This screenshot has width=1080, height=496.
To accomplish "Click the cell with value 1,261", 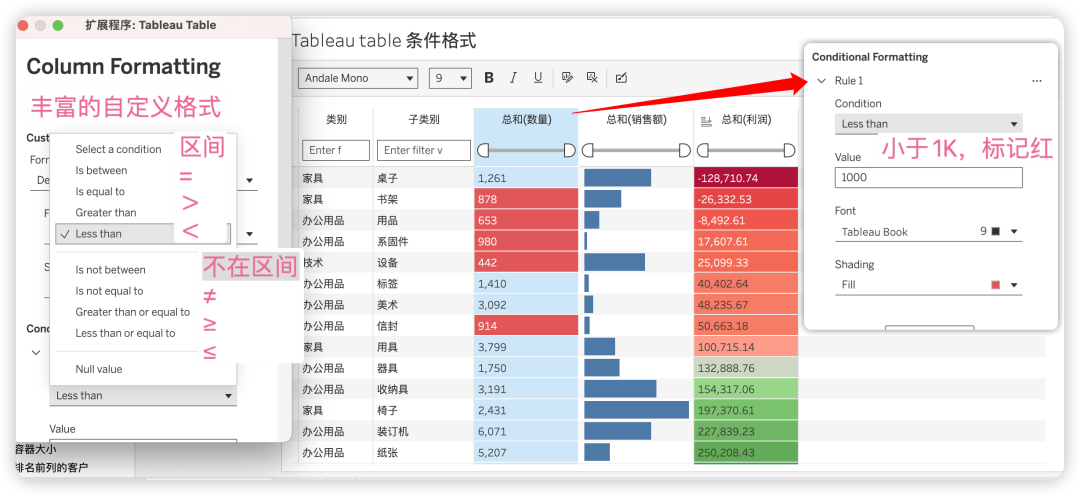I will (x=526, y=178).
